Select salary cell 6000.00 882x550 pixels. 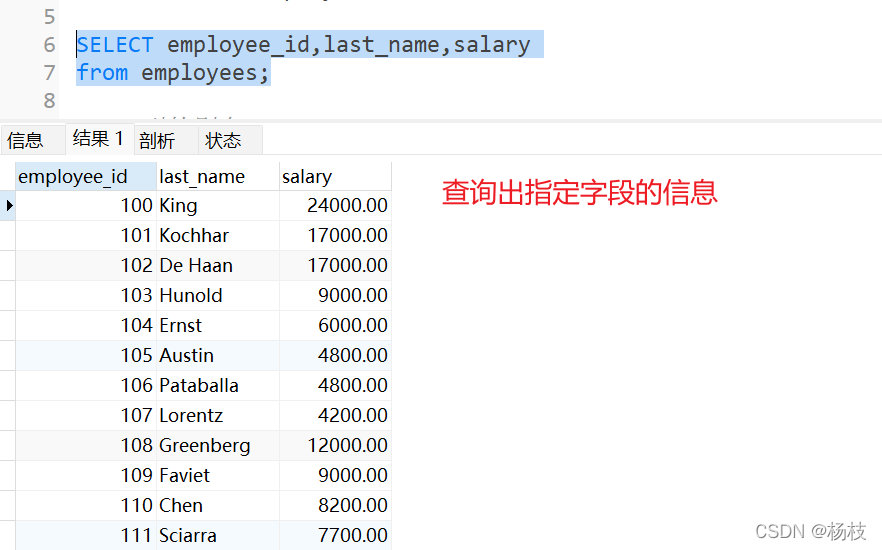[335, 326]
